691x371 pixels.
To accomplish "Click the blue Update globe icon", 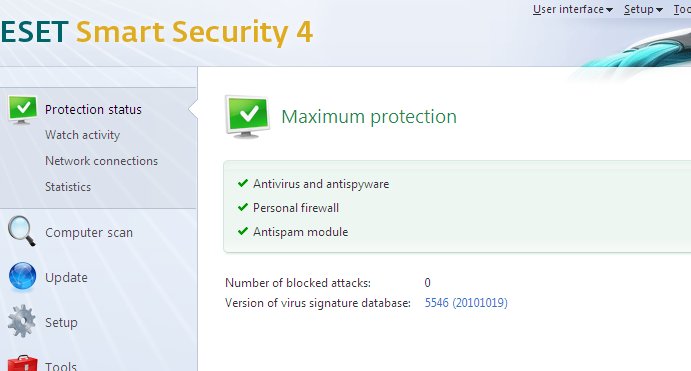I will (x=22, y=276).
